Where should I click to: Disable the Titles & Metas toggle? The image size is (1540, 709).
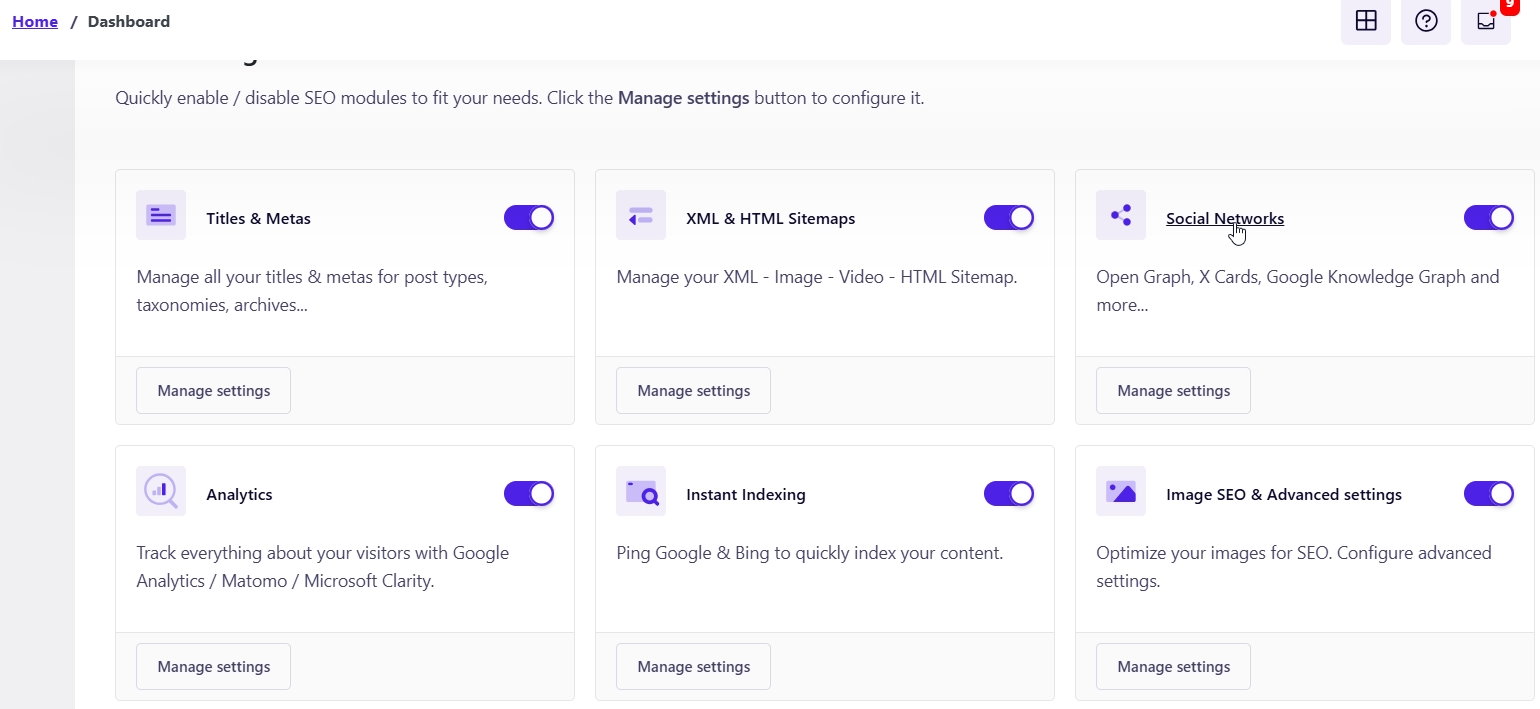(529, 218)
